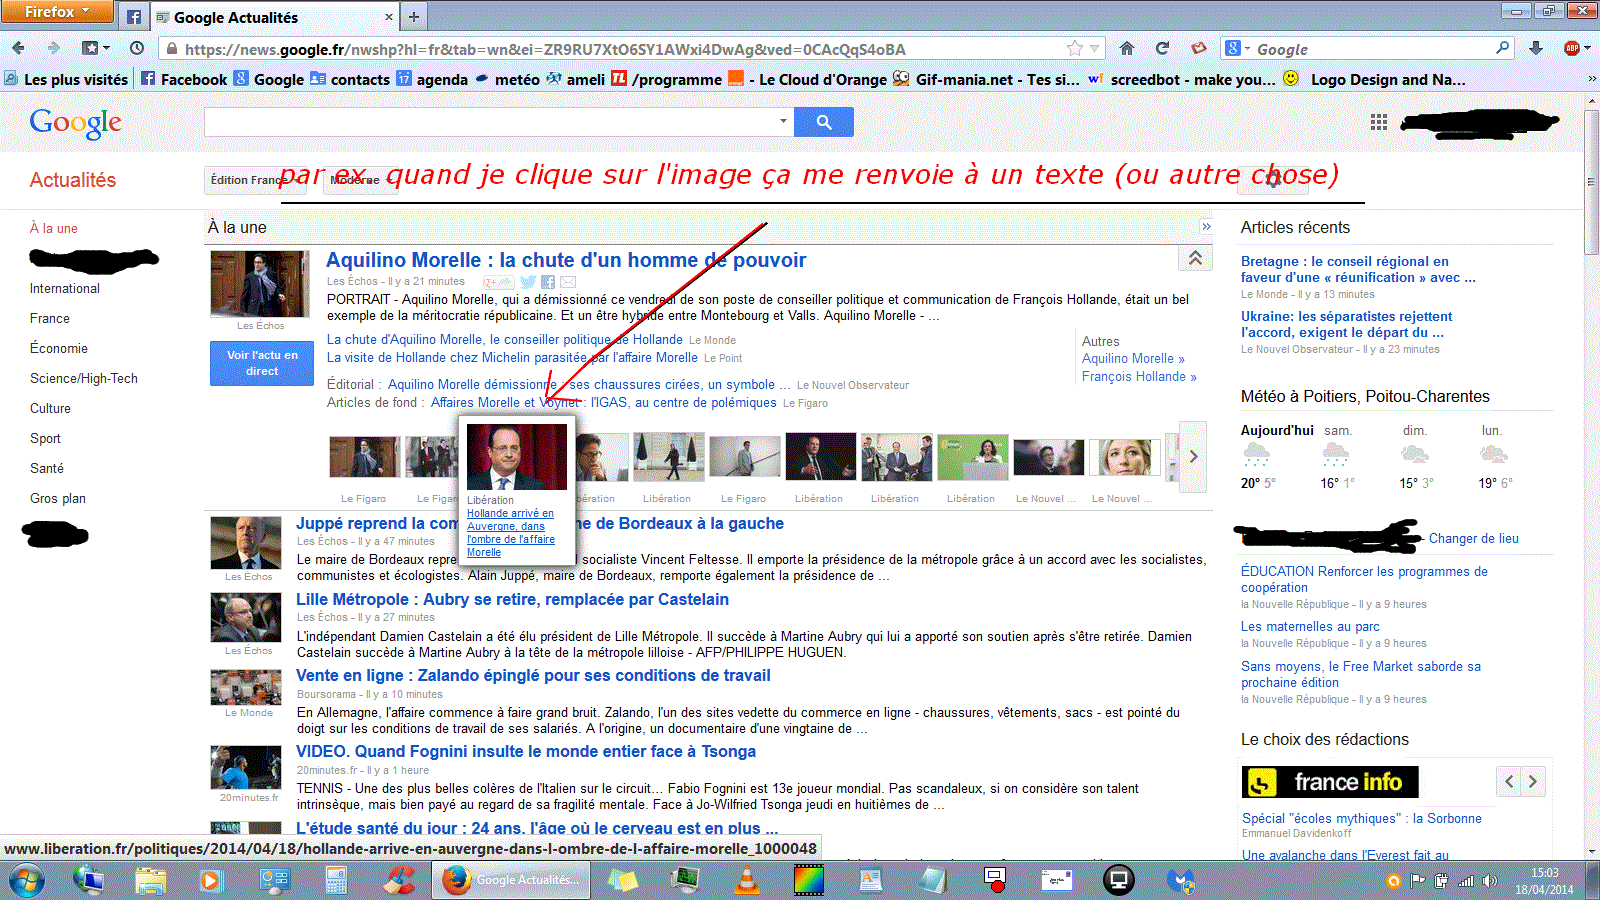Screen dimensions: 1600x900
Task: Open the meteo bookmark
Action: click(x=507, y=79)
